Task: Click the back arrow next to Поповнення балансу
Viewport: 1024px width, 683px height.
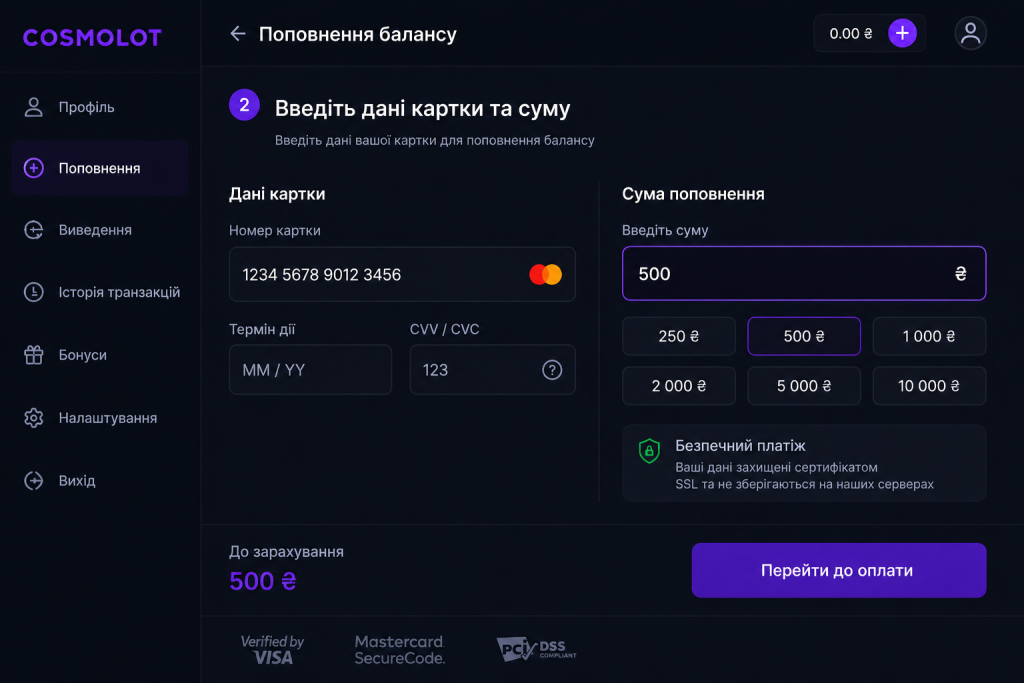Action: click(x=238, y=34)
